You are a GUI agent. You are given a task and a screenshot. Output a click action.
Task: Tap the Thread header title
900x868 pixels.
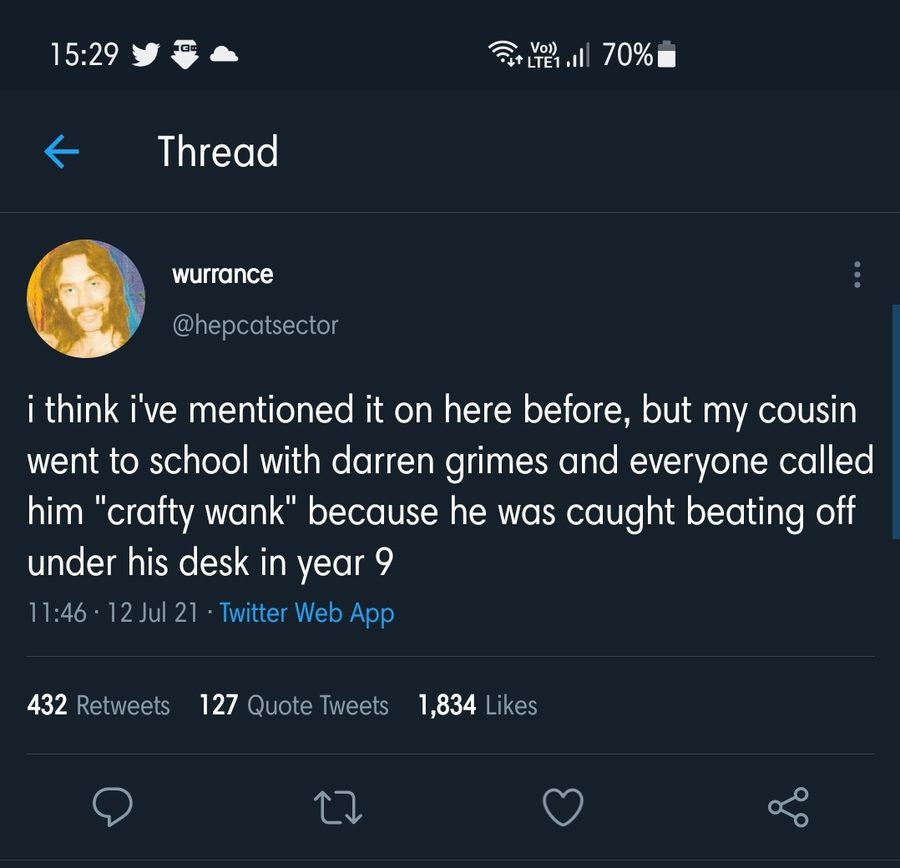pyautogui.click(x=218, y=152)
